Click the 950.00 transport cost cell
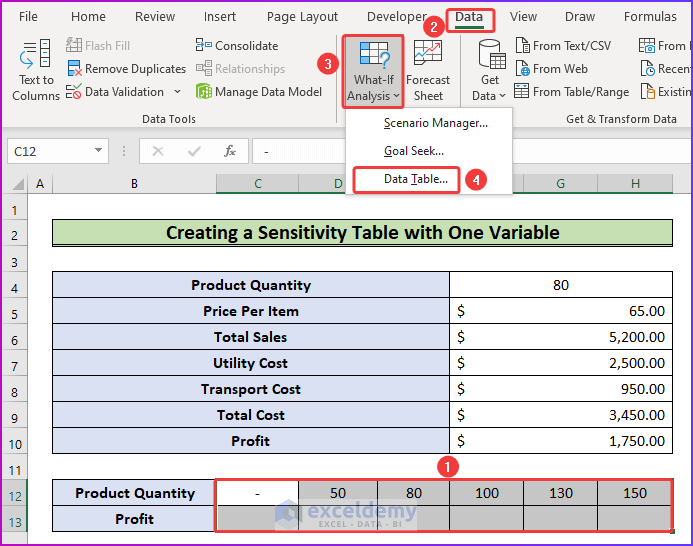Image resolution: width=693 pixels, height=546 pixels. [x=561, y=389]
